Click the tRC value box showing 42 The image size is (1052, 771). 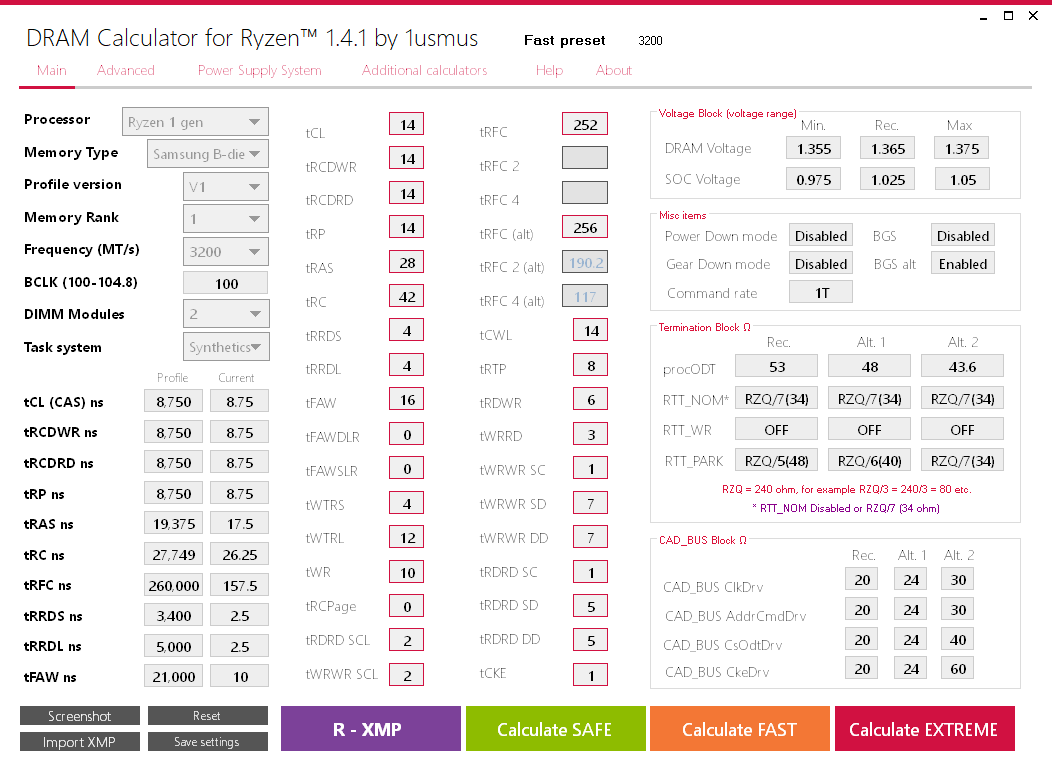(x=407, y=297)
